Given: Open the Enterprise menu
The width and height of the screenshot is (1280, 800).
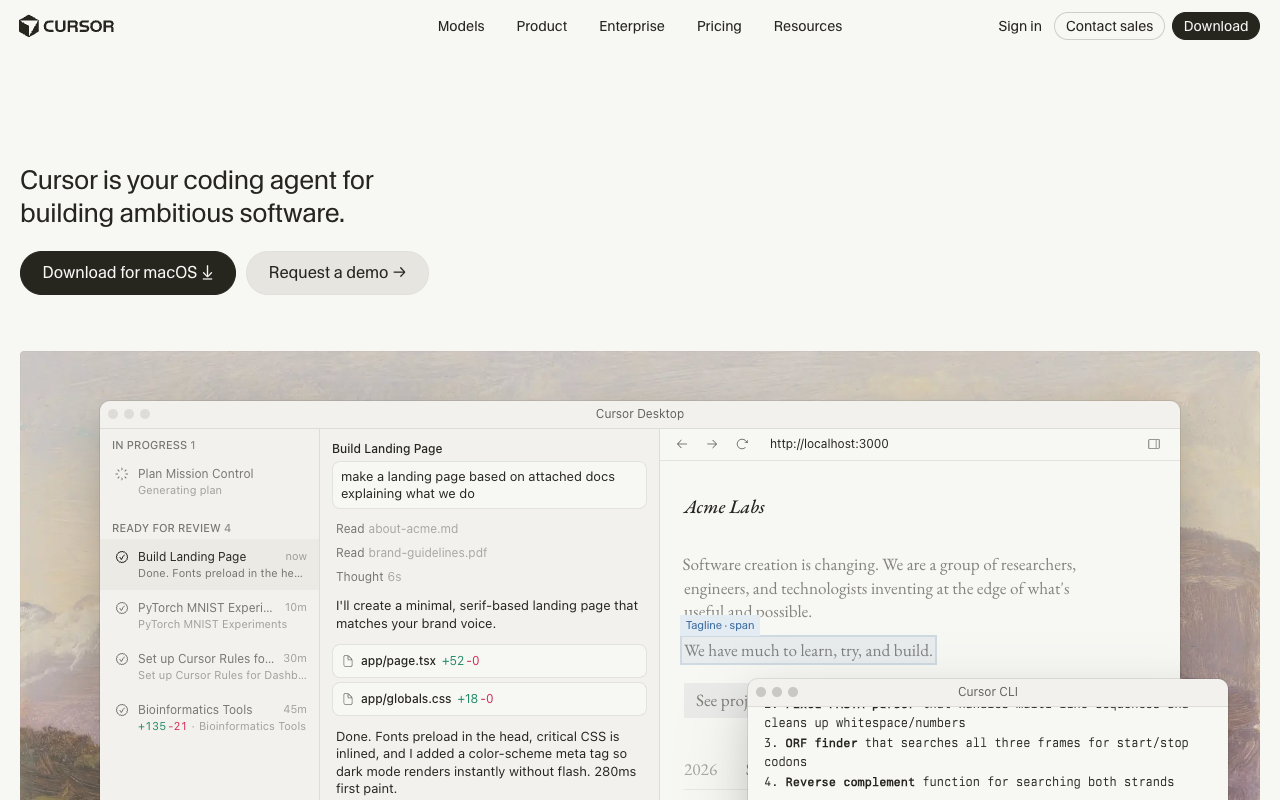Looking at the screenshot, I should [x=632, y=26].
